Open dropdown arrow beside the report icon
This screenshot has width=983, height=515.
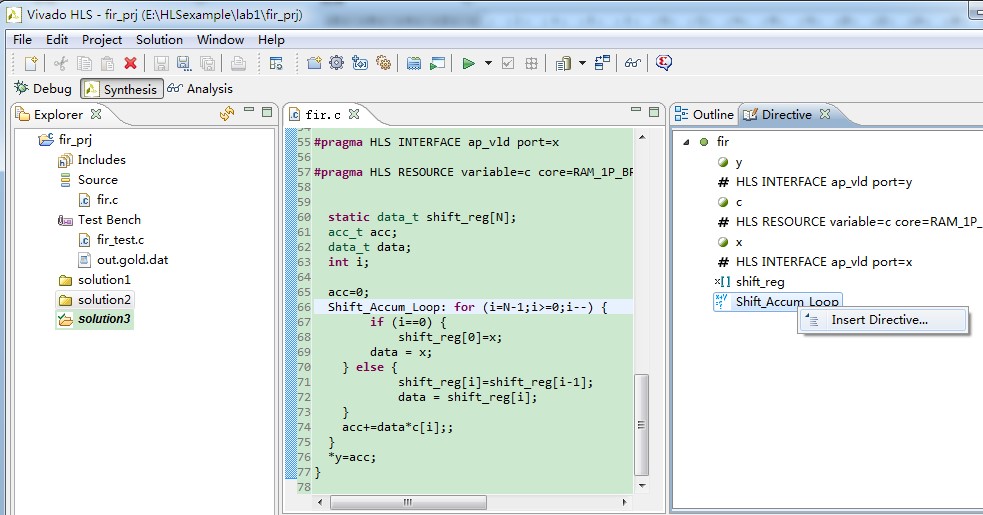pyautogui.click(x=582, y=63)
